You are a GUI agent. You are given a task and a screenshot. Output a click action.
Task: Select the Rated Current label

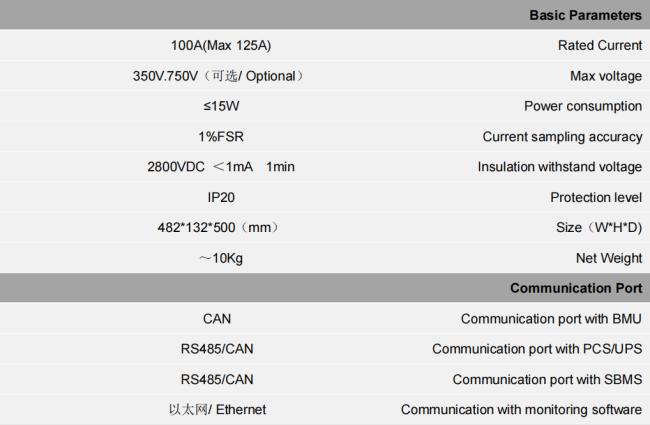point(600,45)
